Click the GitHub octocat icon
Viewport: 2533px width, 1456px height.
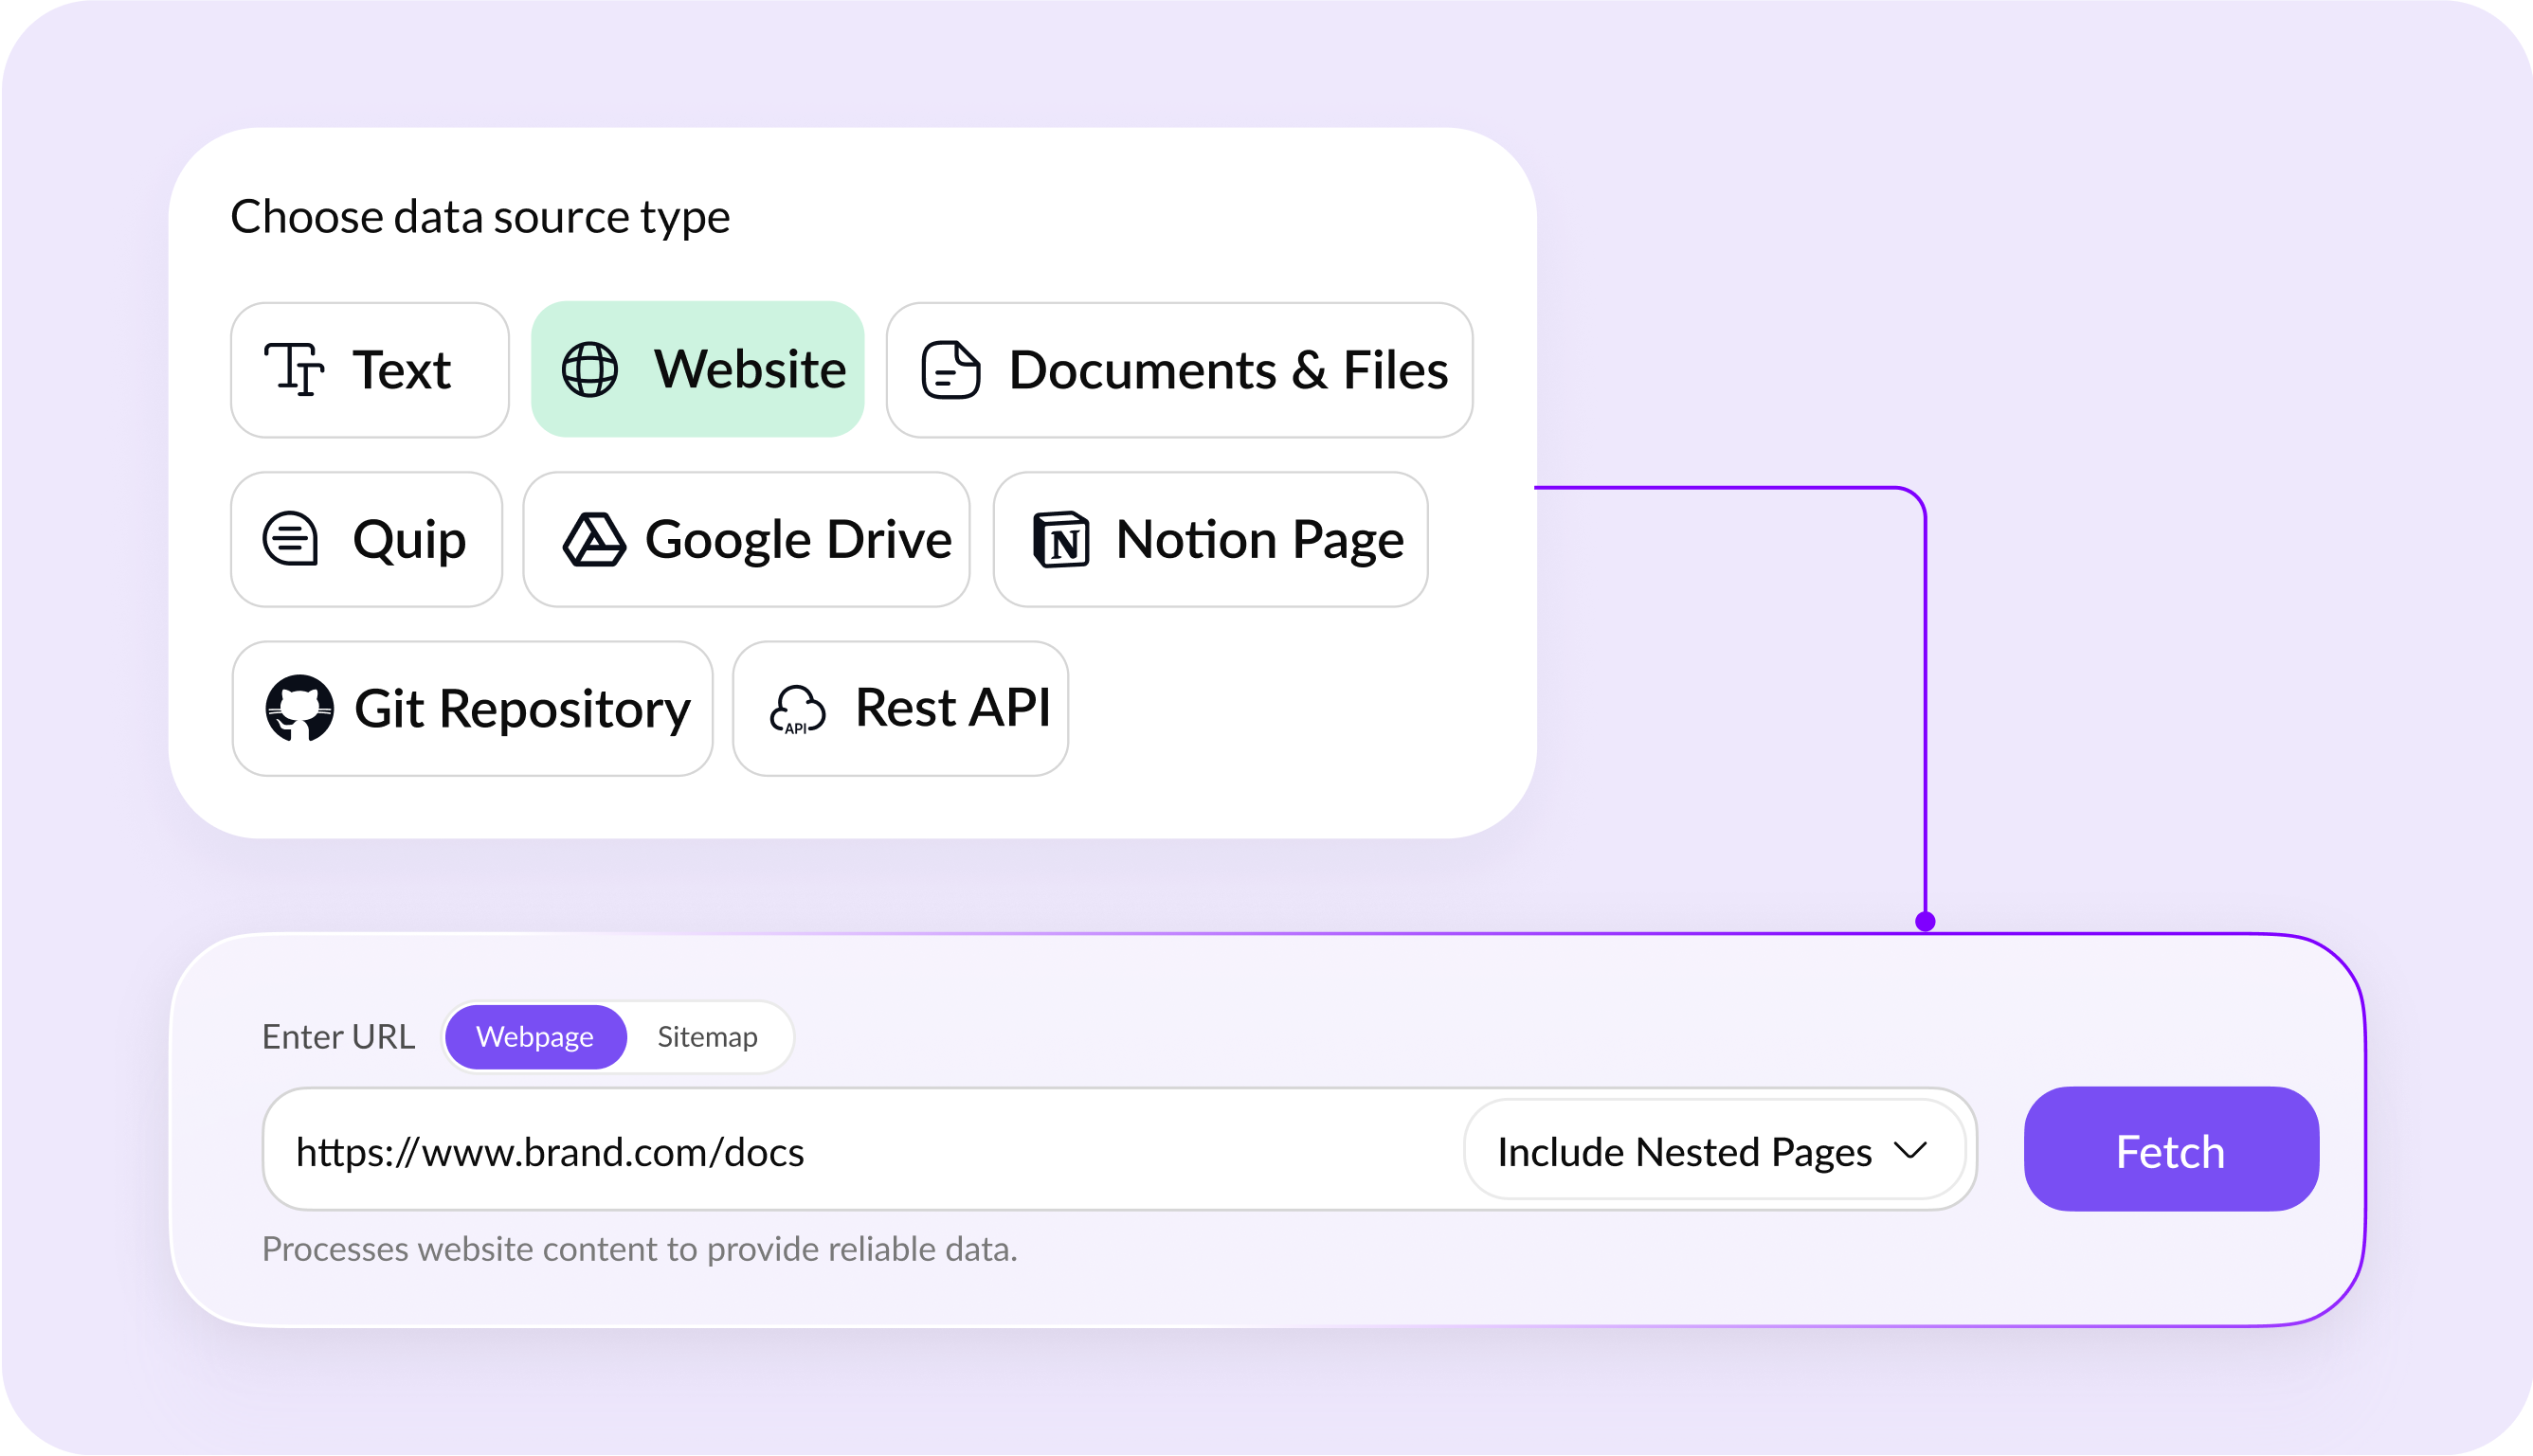tap(299, 708)
